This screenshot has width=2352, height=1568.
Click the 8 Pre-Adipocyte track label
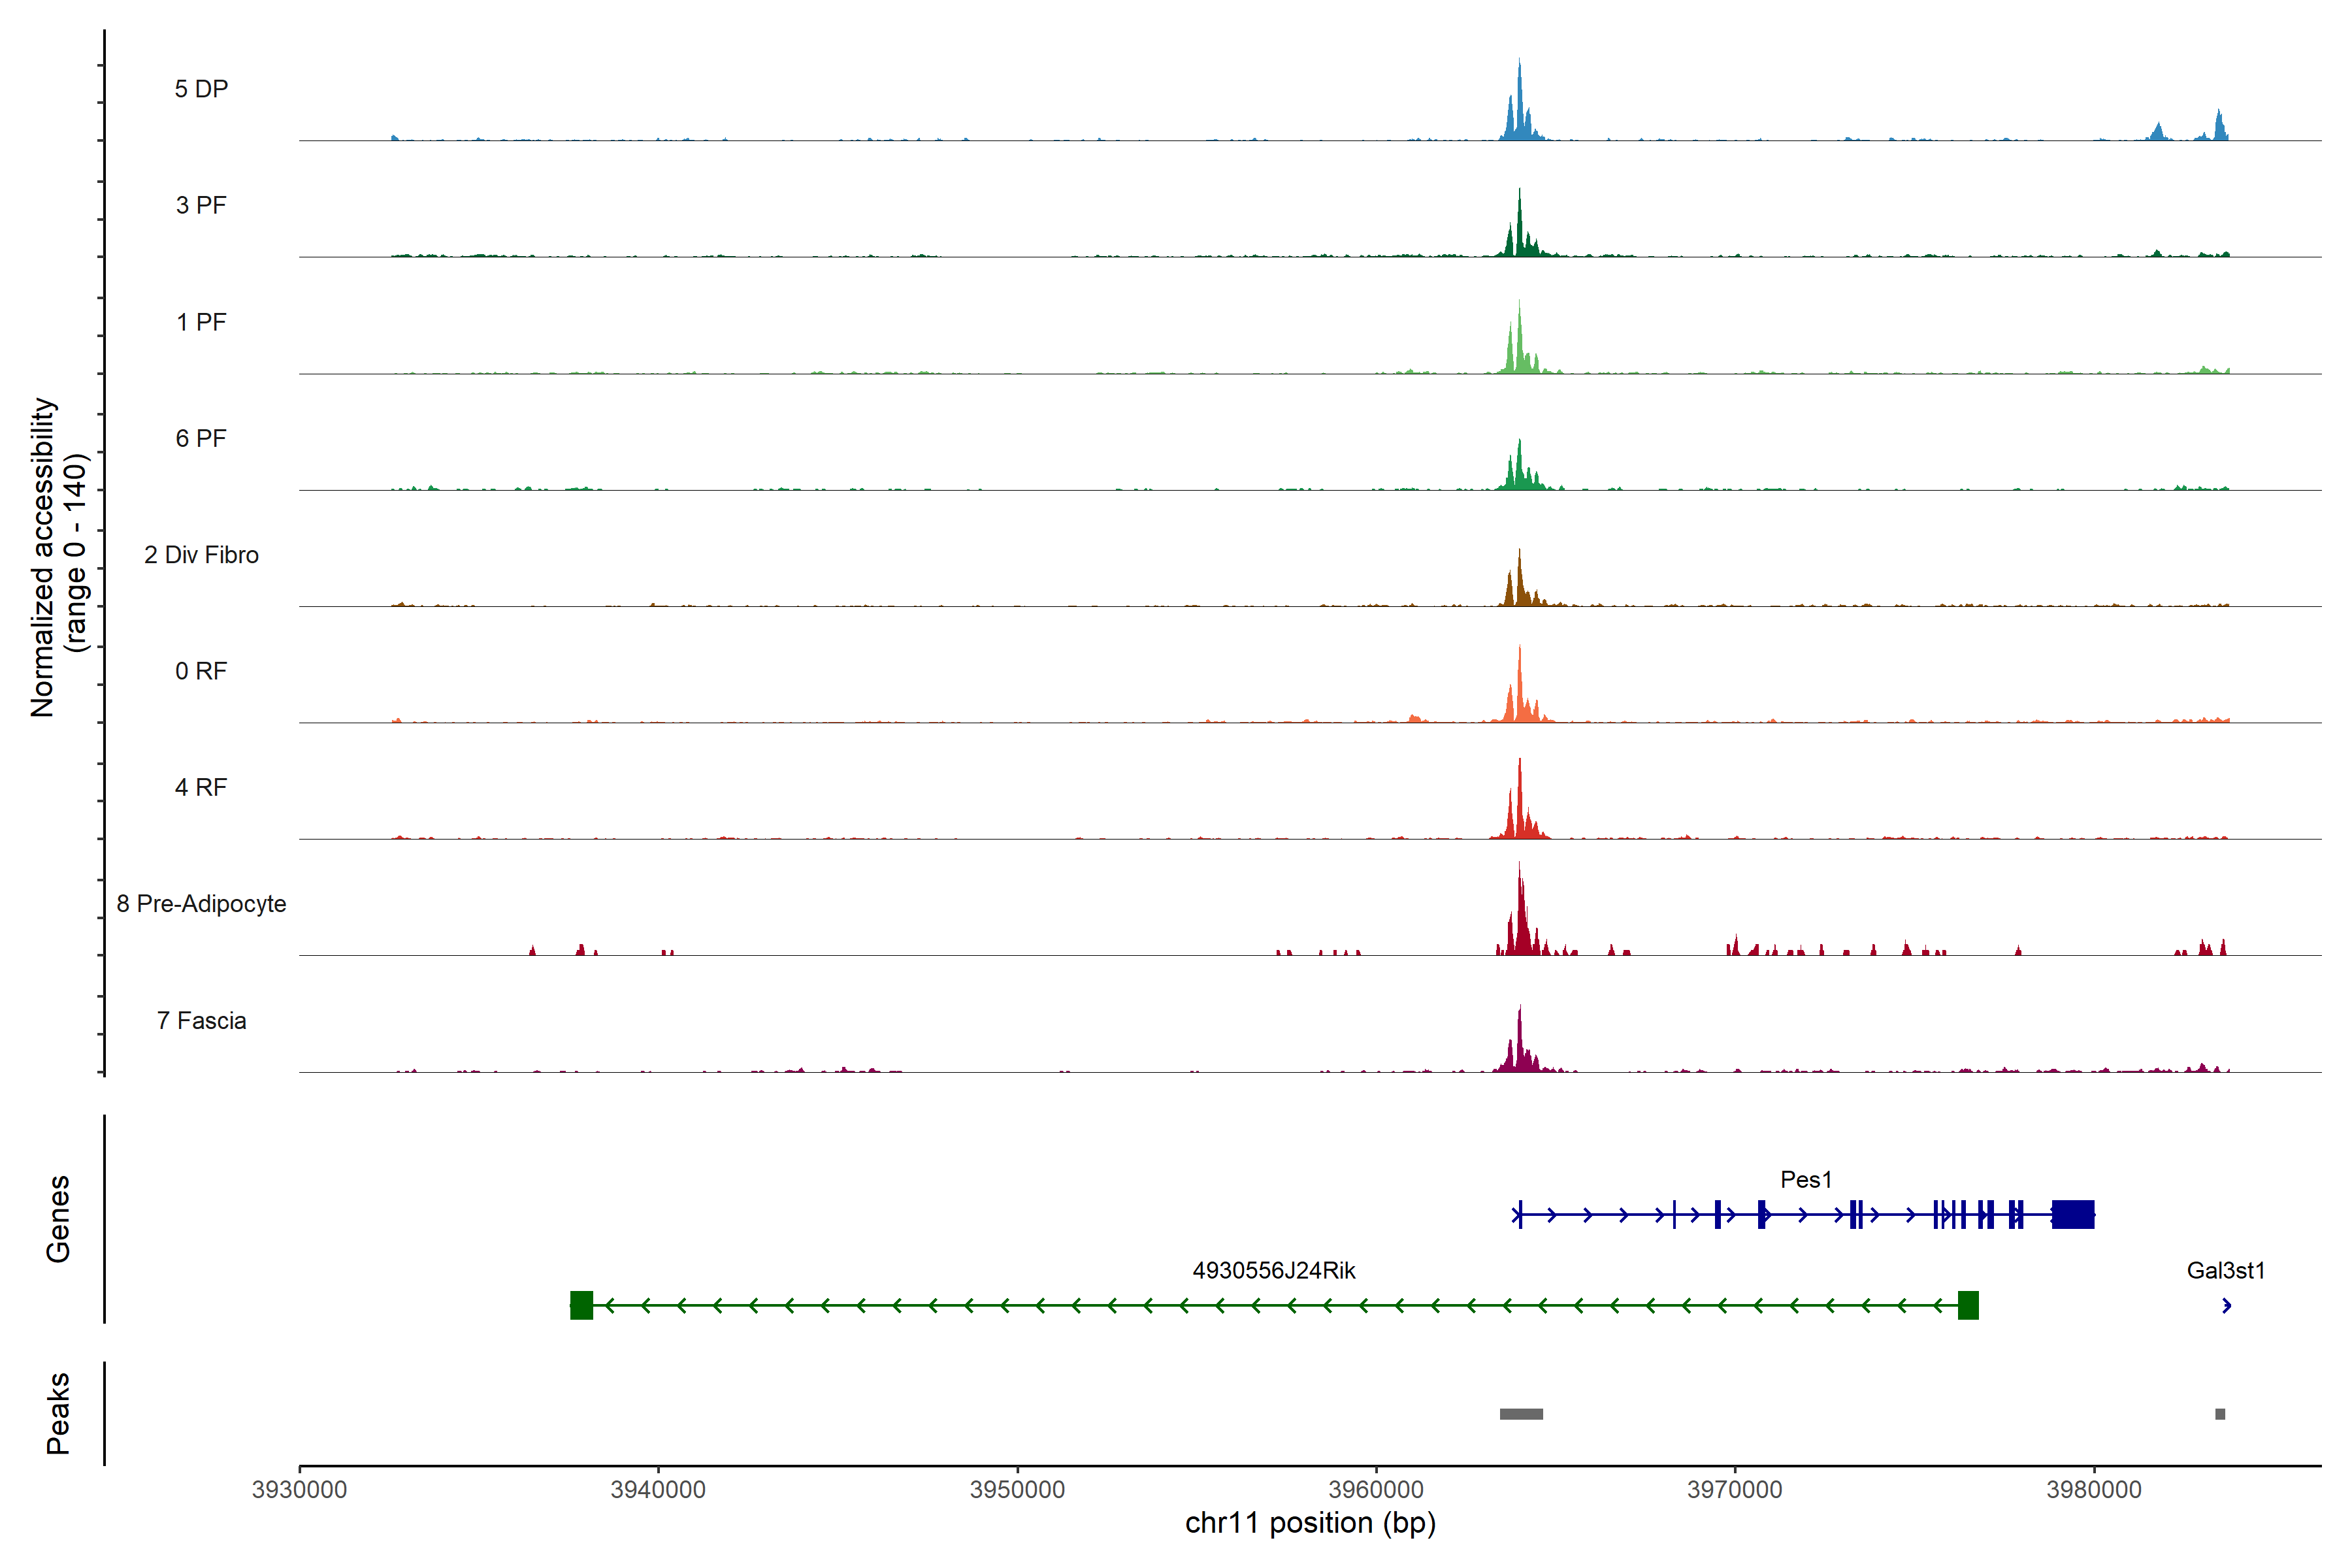tap(201, 904)
